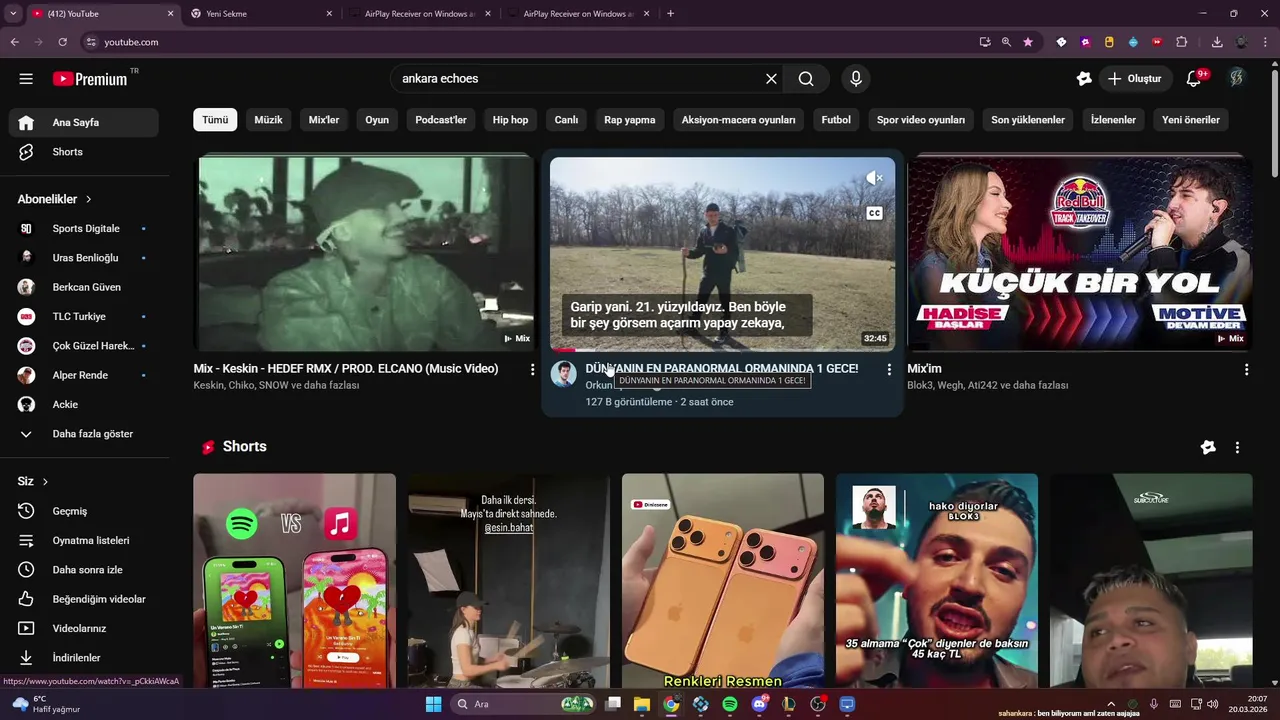
Task: Open Shorts from the sidebar
Action: [84, 152]
